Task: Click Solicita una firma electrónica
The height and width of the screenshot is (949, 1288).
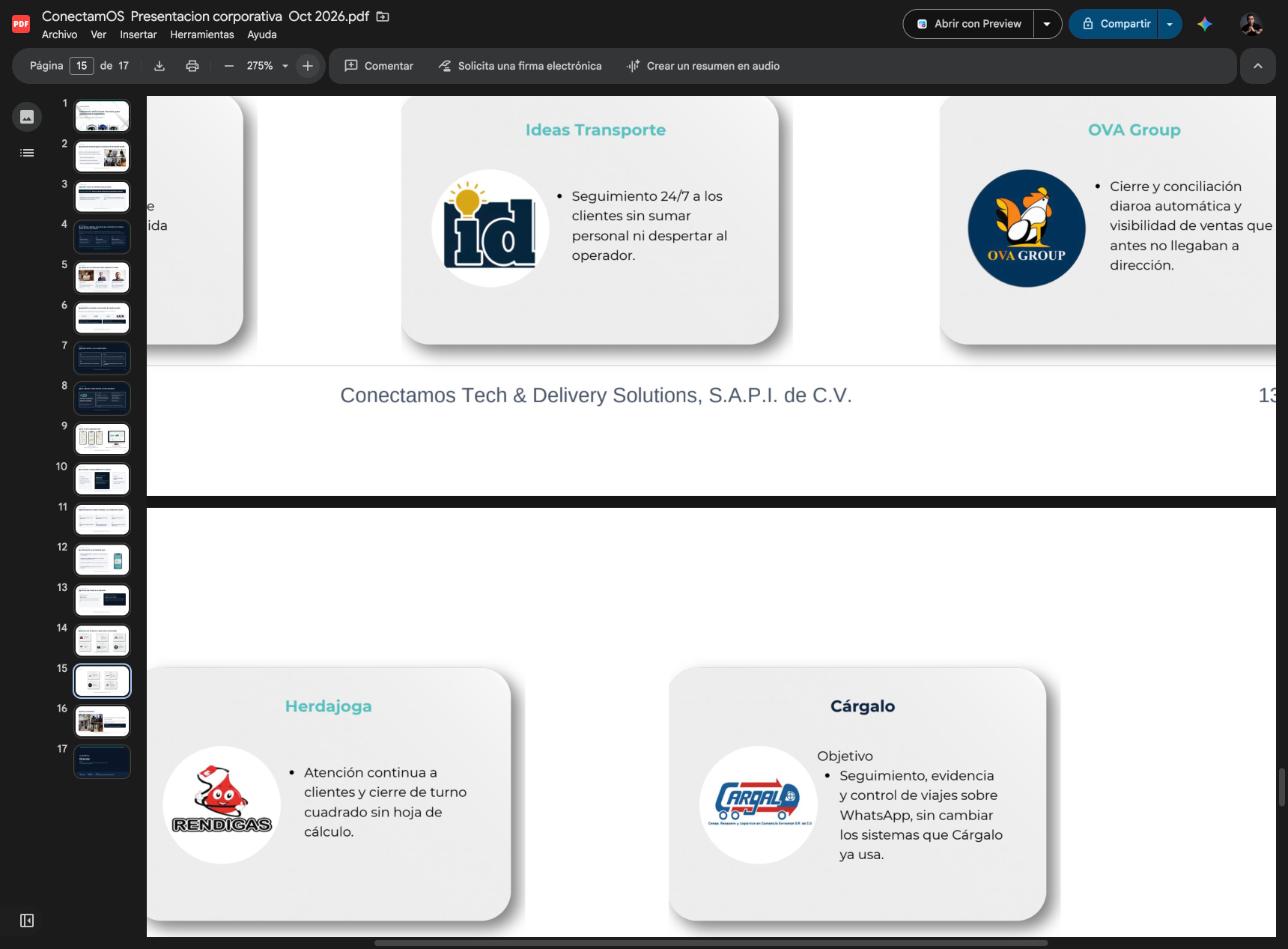Action: 520,66
